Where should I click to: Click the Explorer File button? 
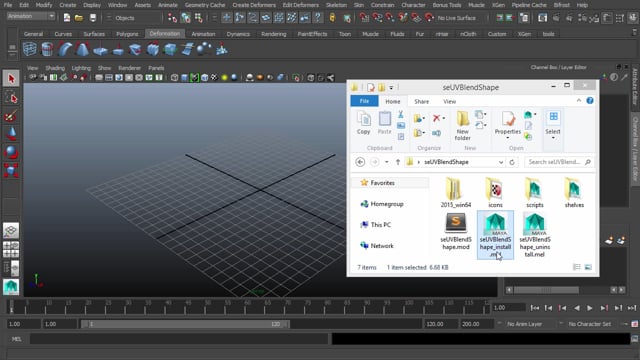[x=364, y=101]
